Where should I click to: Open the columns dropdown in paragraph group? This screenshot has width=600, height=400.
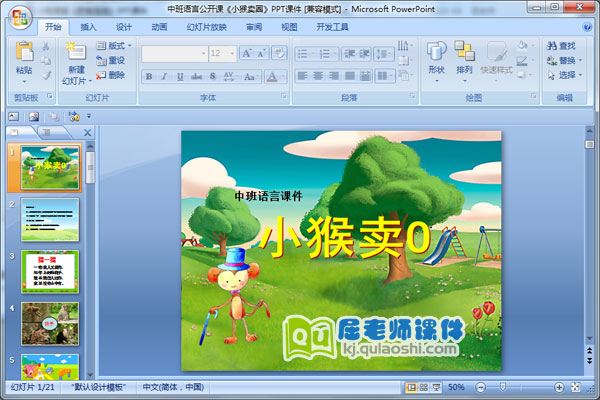tap(385, 76)
